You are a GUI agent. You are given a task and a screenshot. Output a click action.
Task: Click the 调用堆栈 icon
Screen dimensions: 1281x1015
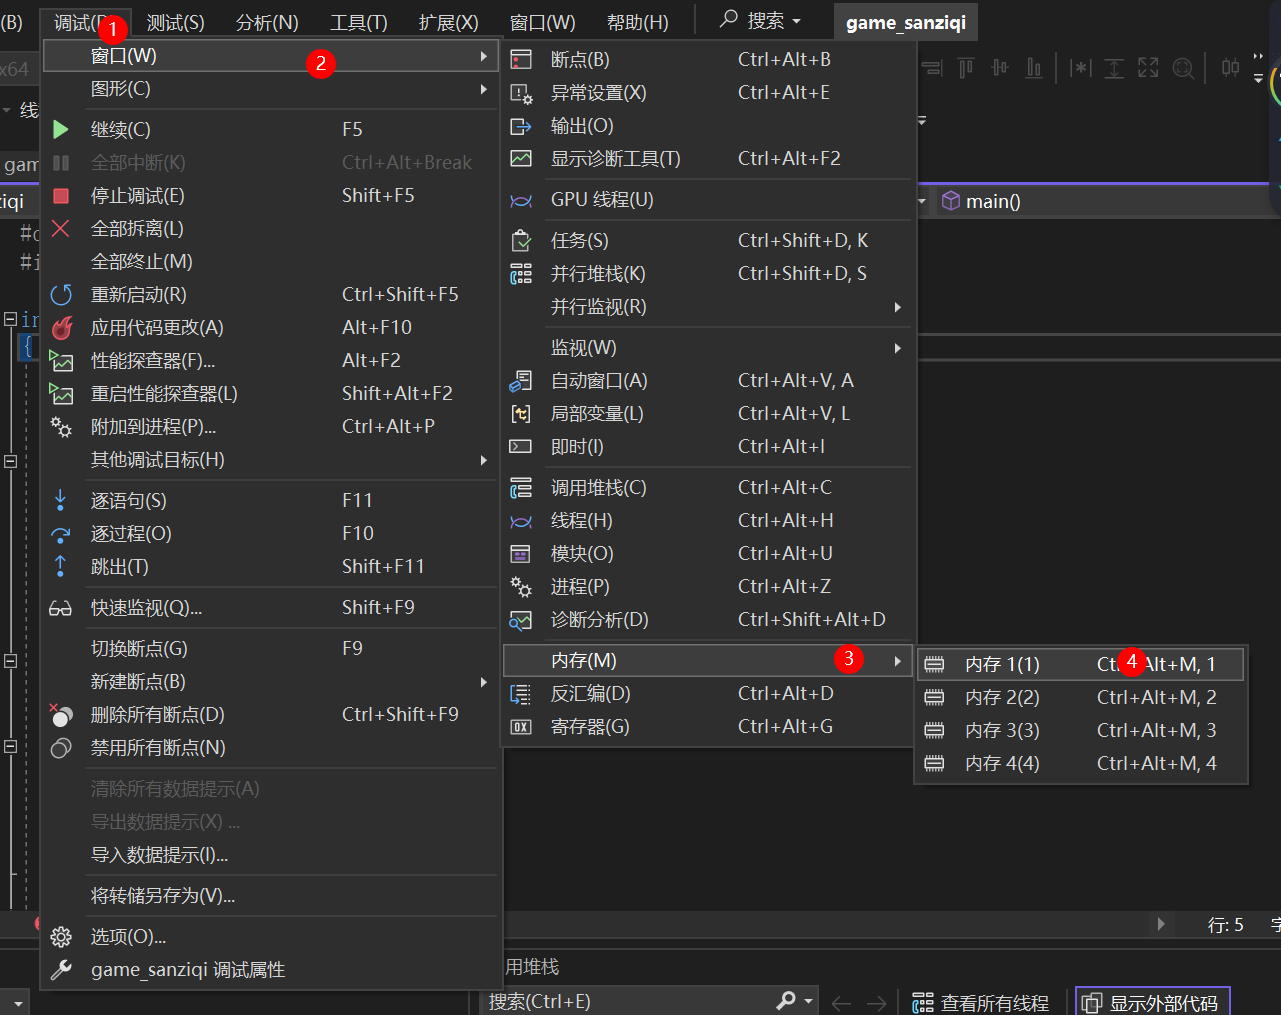click(x=521, y=488)
